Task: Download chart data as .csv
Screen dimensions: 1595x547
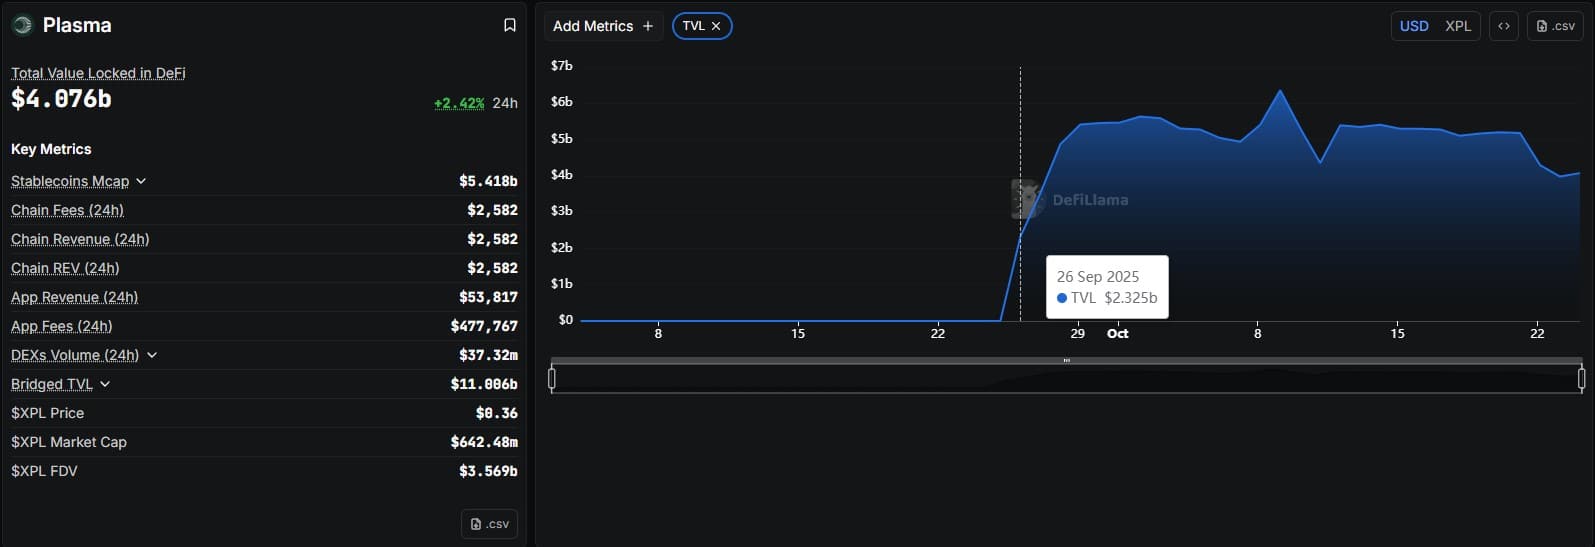Action: click(x=1554, y=26)
